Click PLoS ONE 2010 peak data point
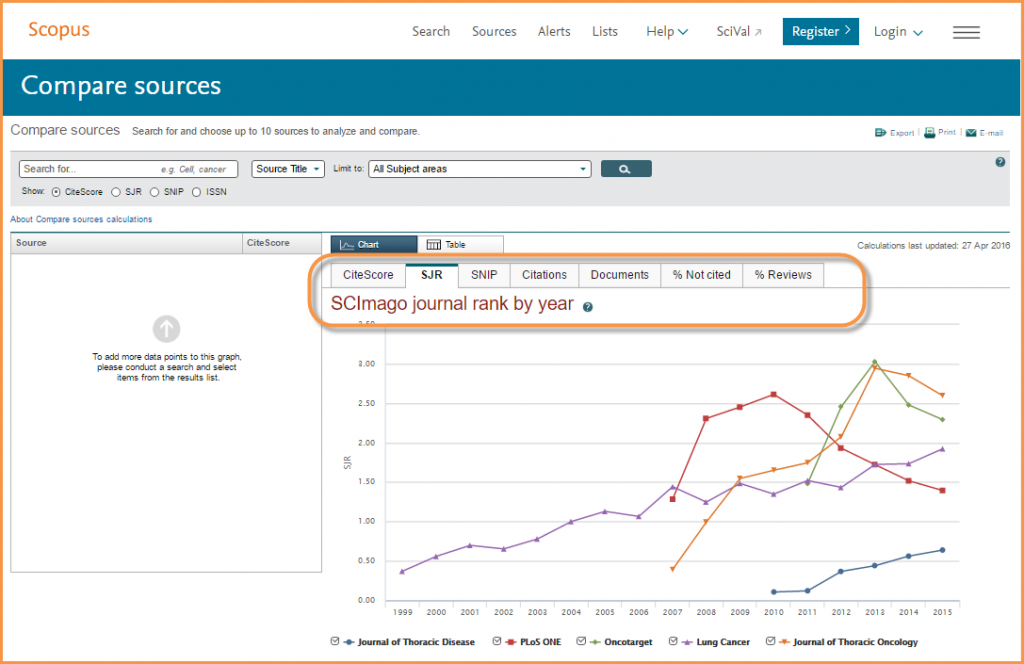The height and width of the screenshot is (664, 1024). click(773, 395)
